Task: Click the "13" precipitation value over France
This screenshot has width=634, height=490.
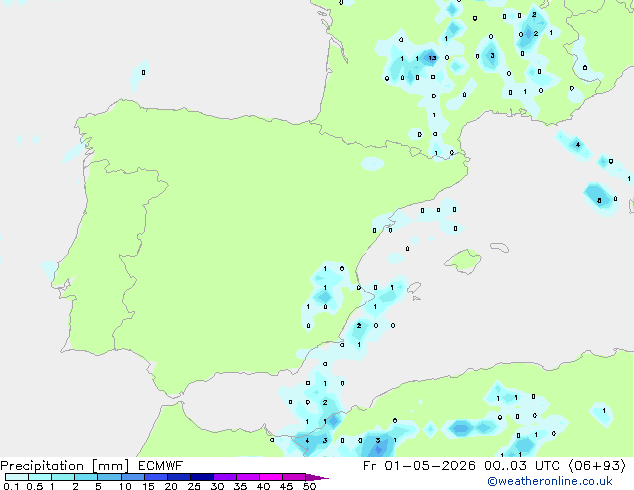Action: pos(432,58)
